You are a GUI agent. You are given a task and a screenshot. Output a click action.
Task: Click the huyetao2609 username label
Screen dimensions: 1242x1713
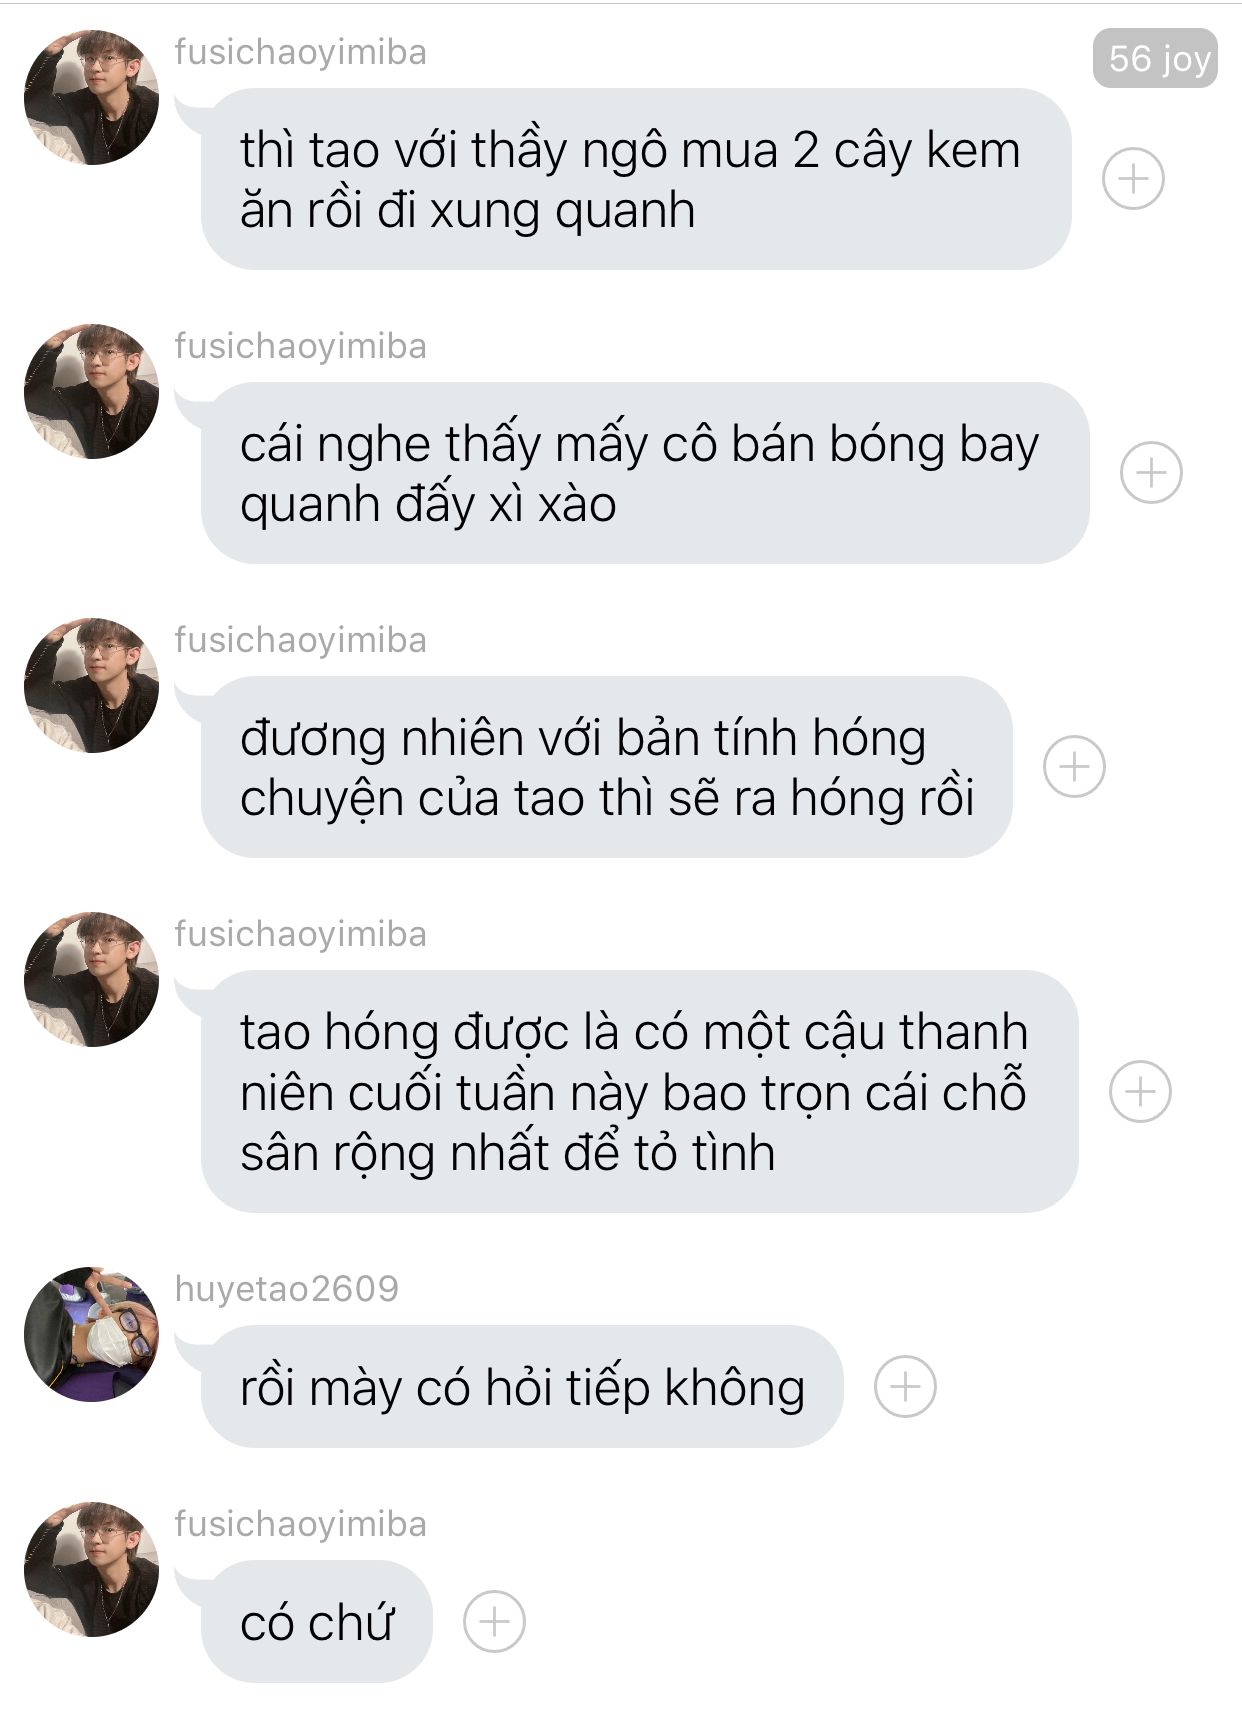(x=286, y=1289)
